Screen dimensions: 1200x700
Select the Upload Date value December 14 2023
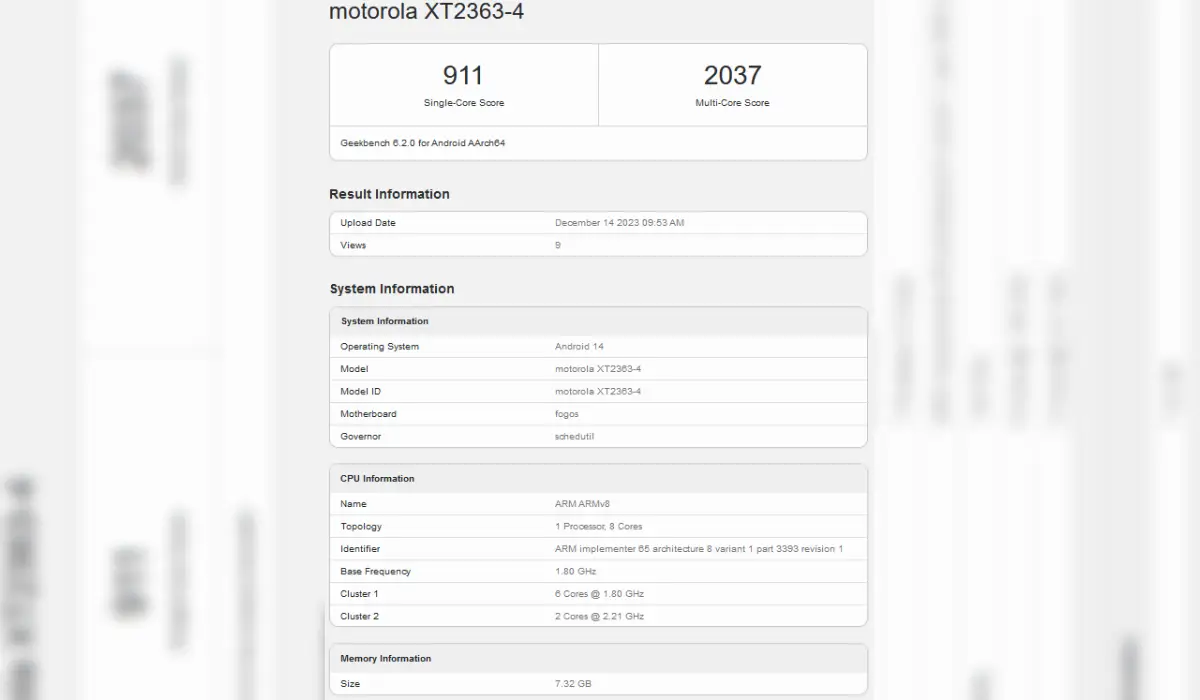(619, 223)
